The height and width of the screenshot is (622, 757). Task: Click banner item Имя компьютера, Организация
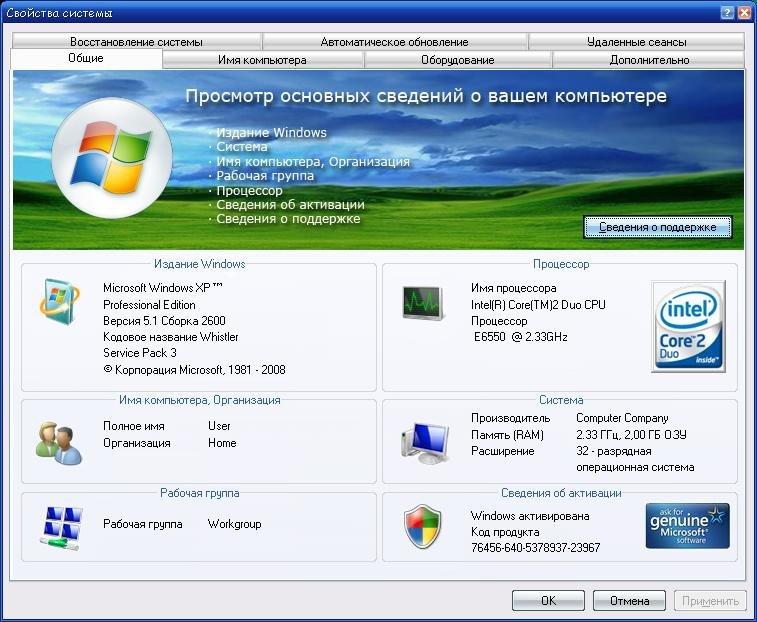[x=313, y=161]
